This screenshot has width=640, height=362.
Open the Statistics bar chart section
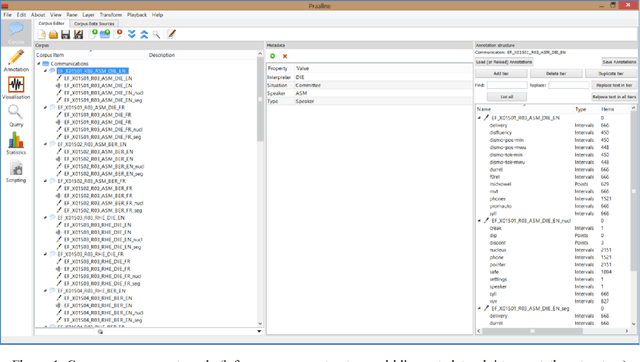[16, 143]
